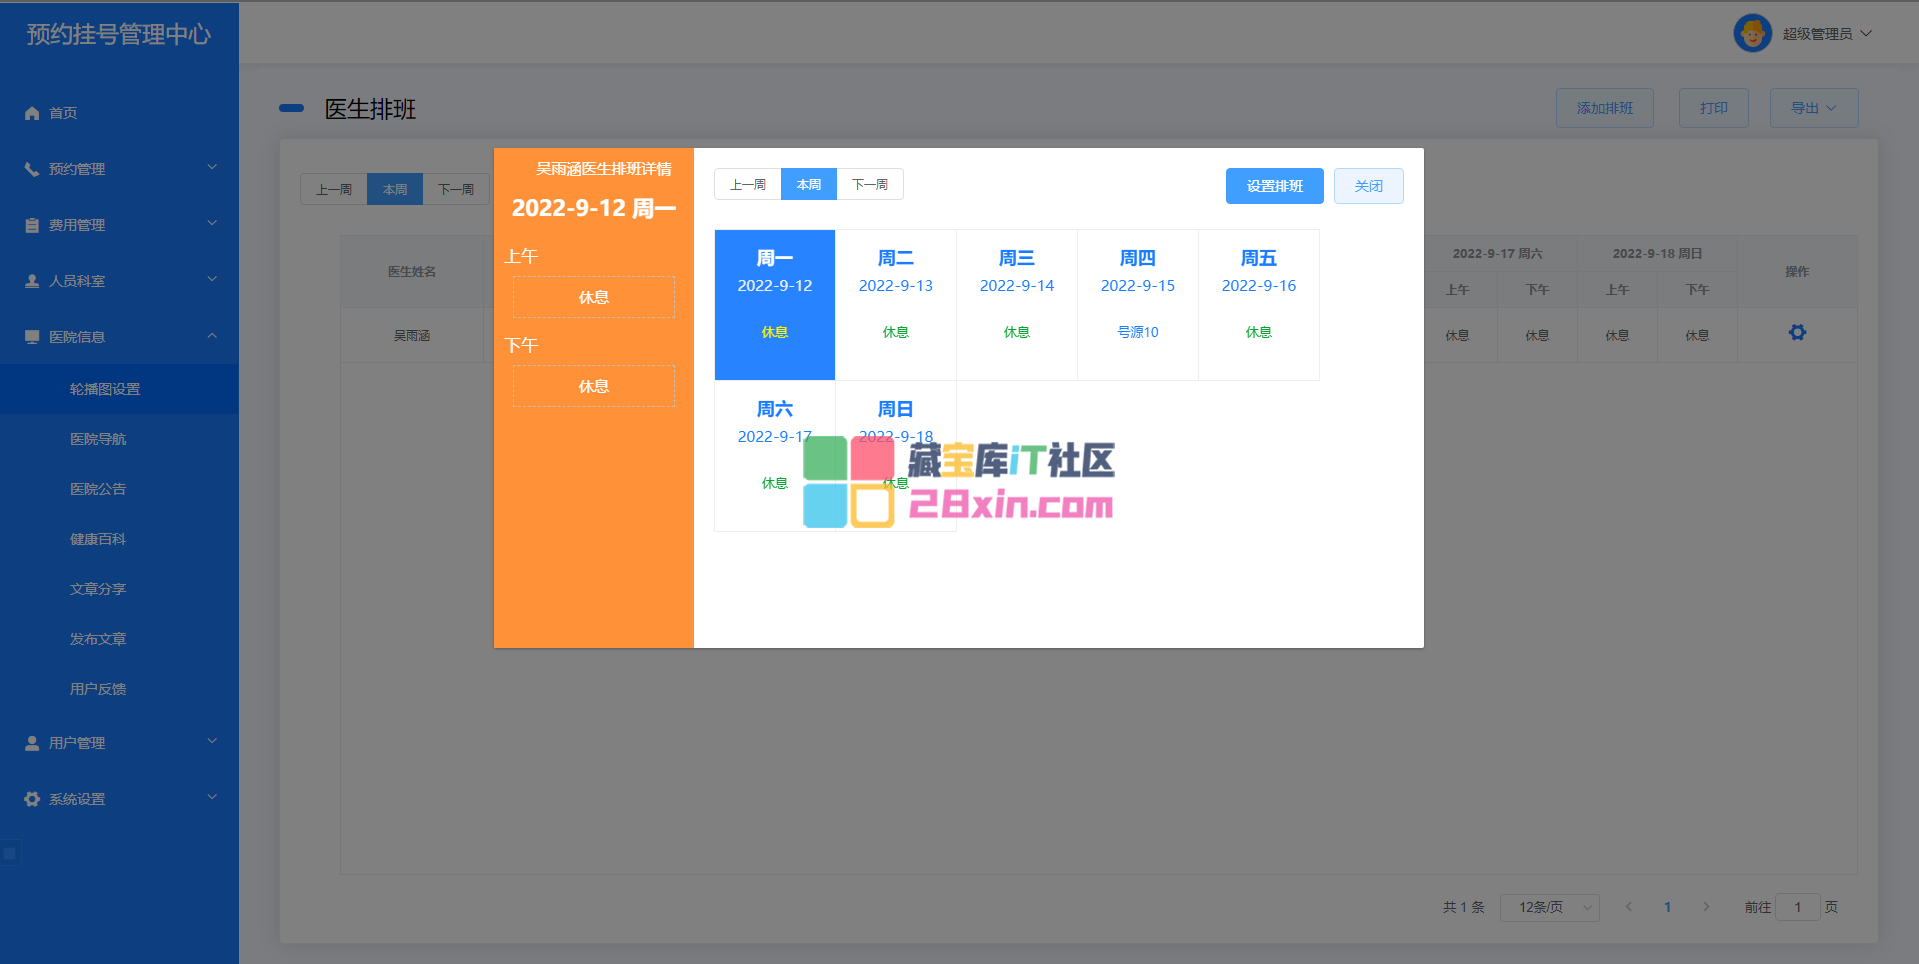
Task: Expand the 系统设置 menu chevron
Action: (212, 798)
